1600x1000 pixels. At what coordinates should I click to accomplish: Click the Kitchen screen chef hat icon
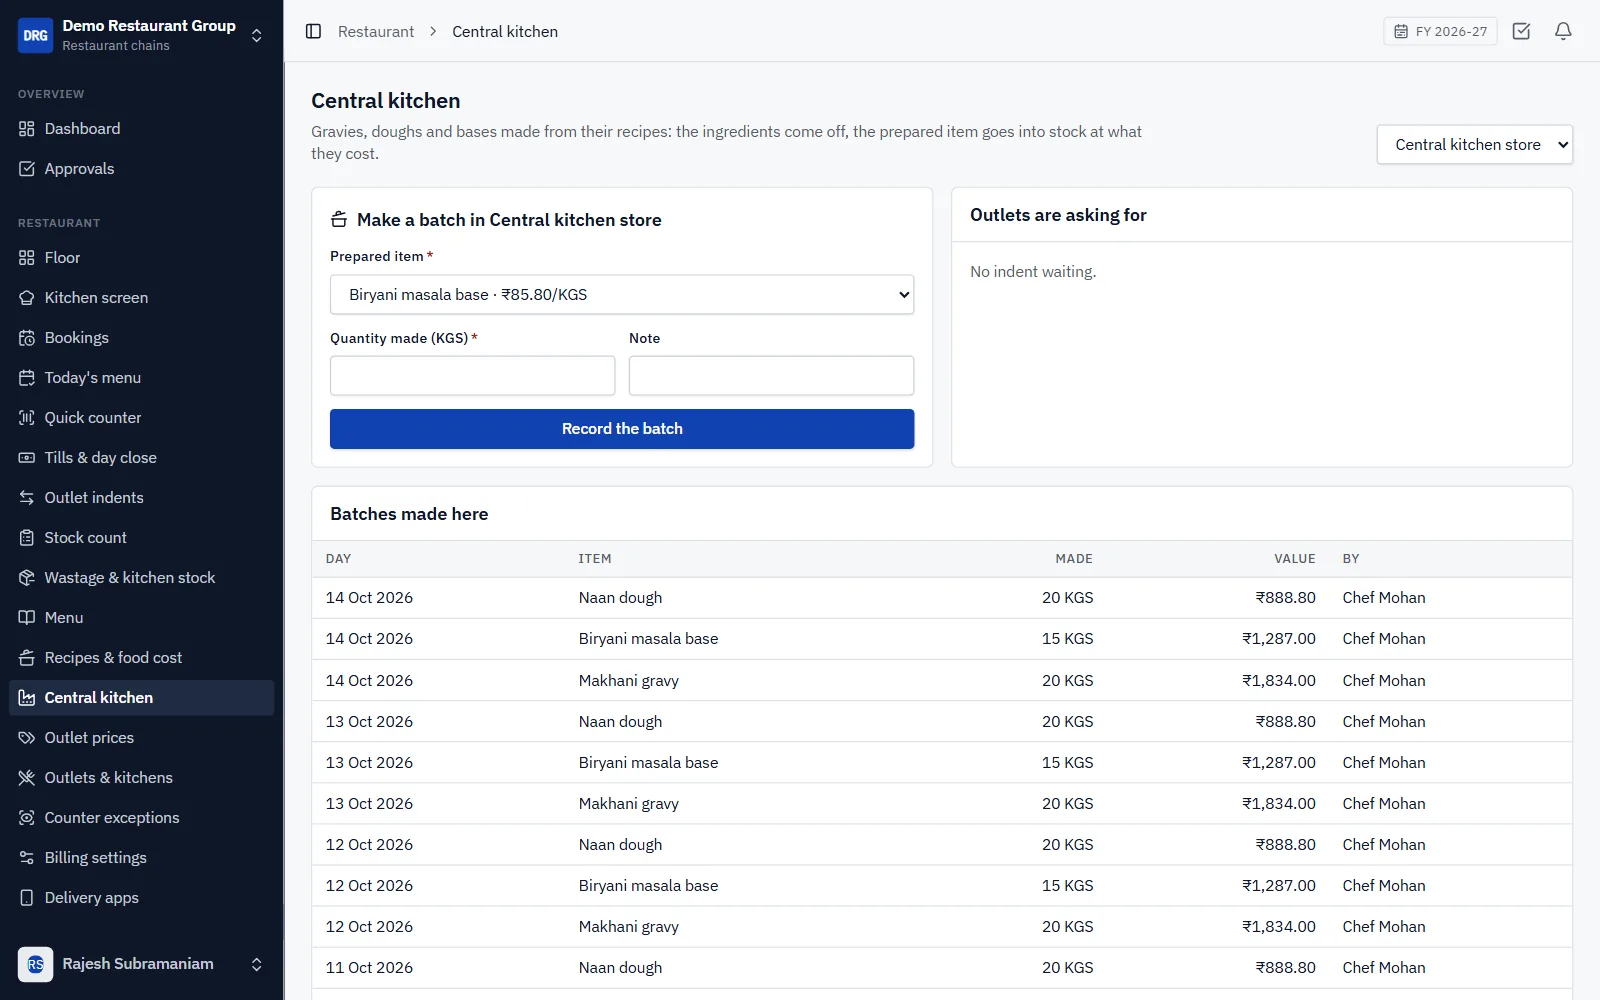(x=27, y=297)
